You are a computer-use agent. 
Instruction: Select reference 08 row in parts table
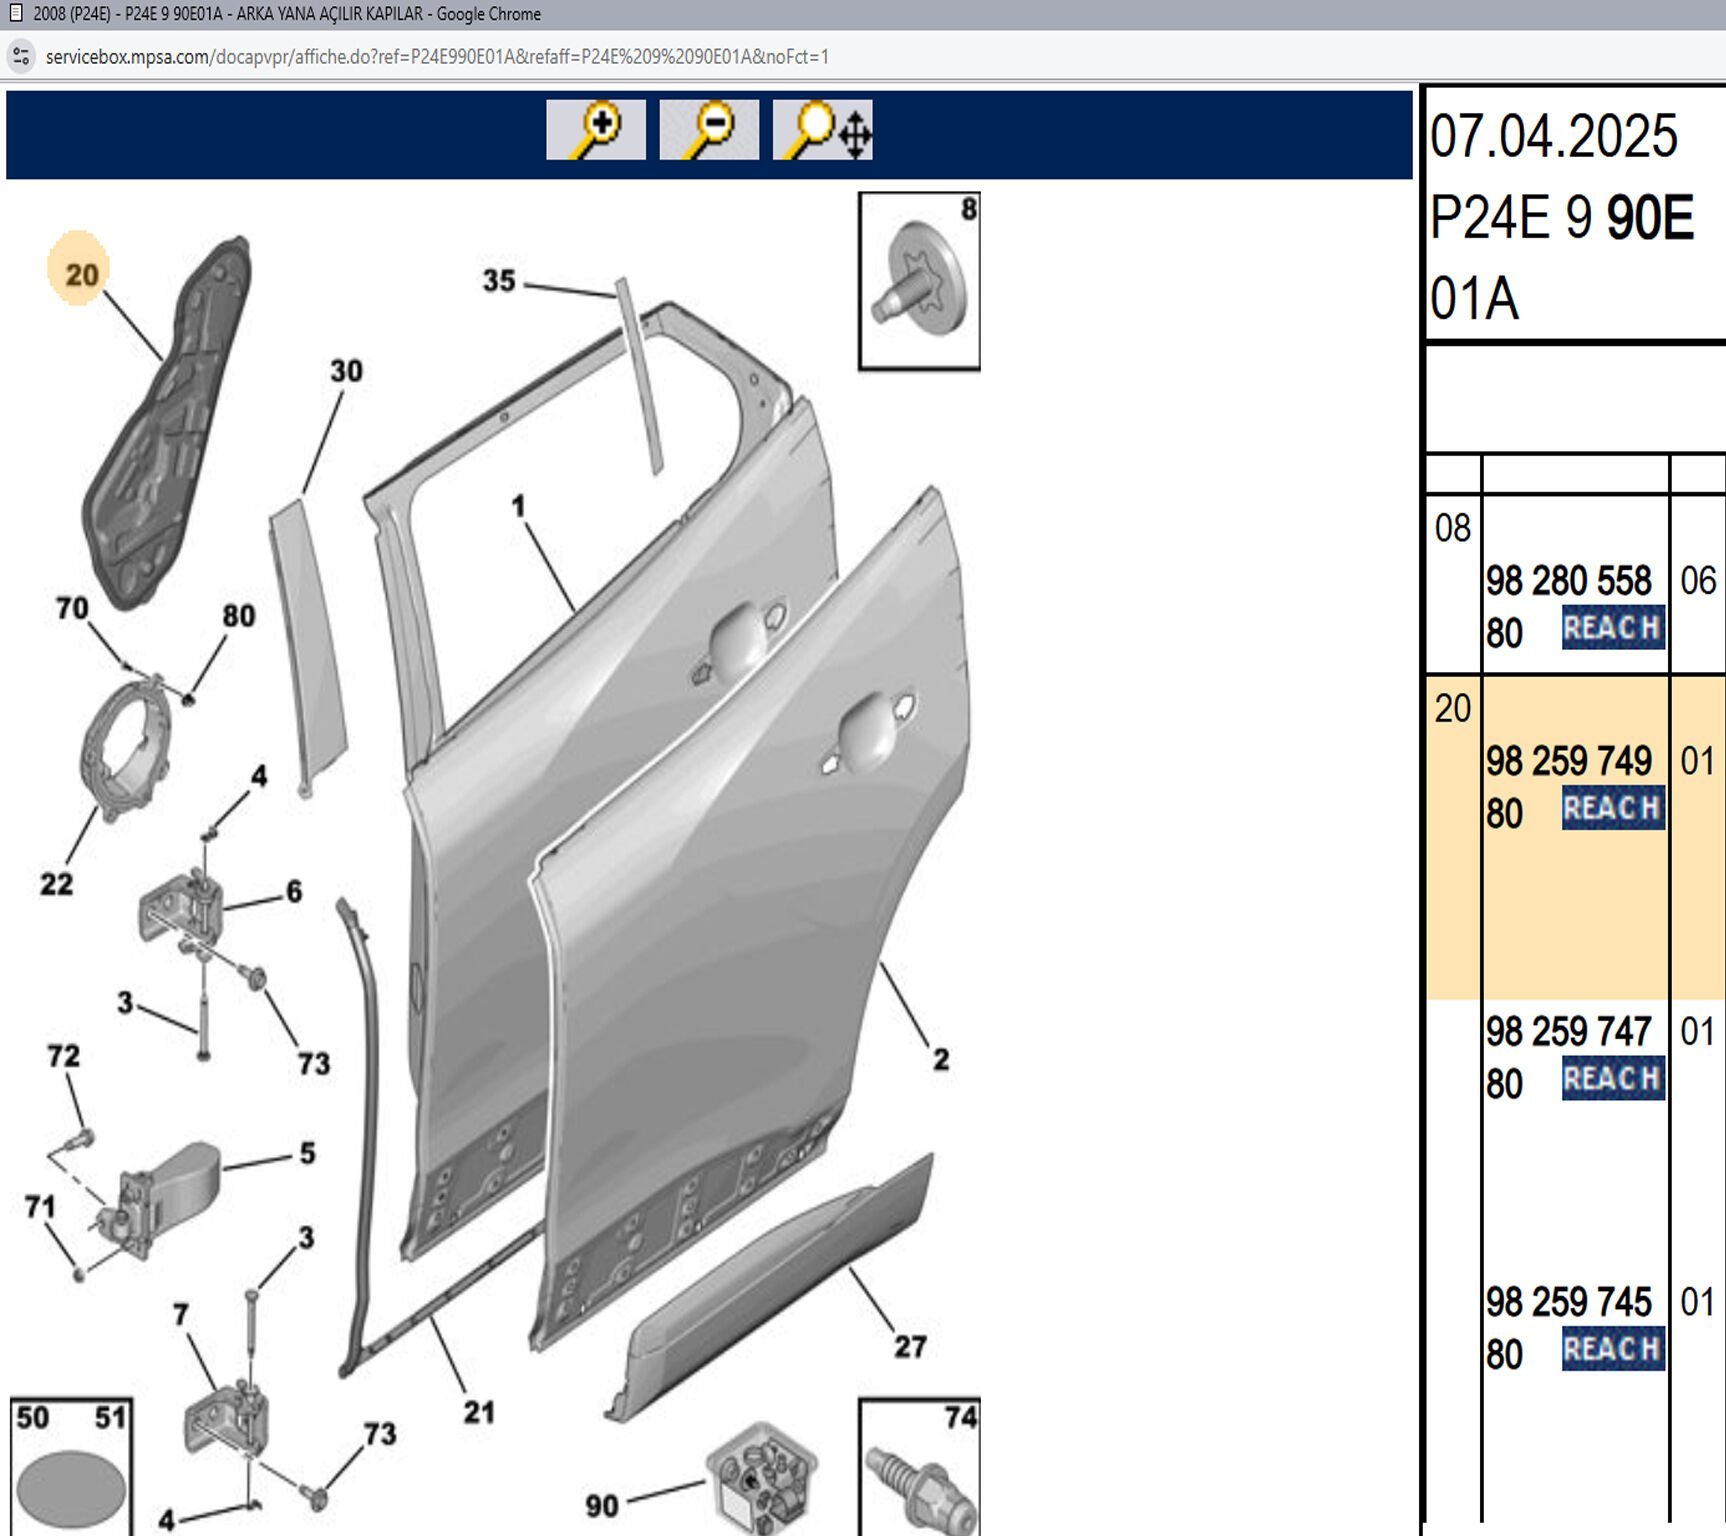(1452, 529)
